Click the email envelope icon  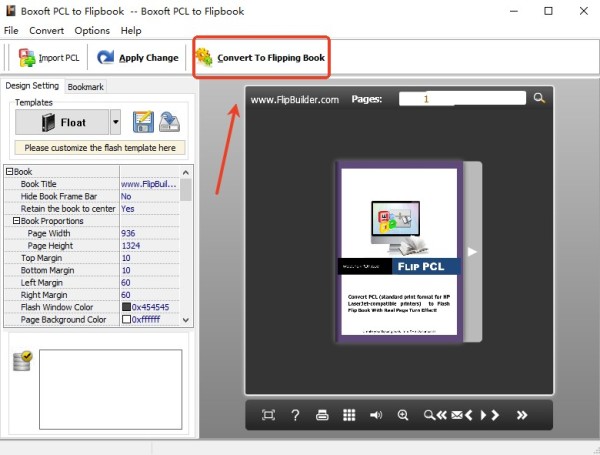pyautogui.click(x=457, y=415)
